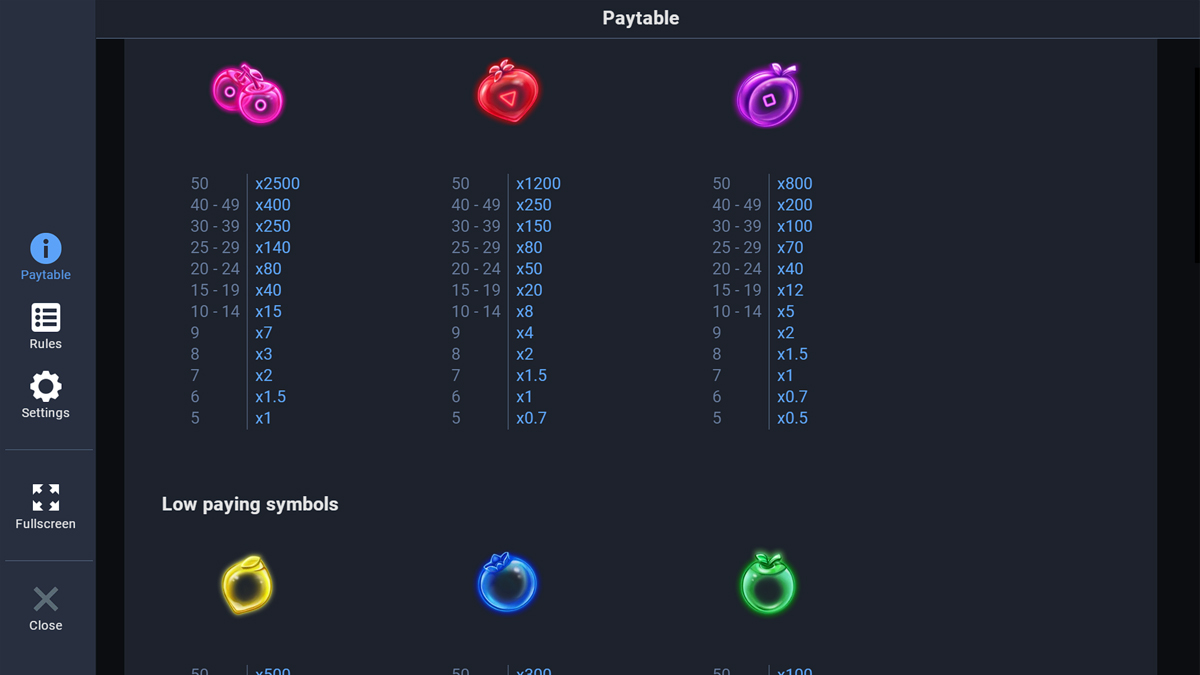Click the x3 payout value

click(264, 354)
